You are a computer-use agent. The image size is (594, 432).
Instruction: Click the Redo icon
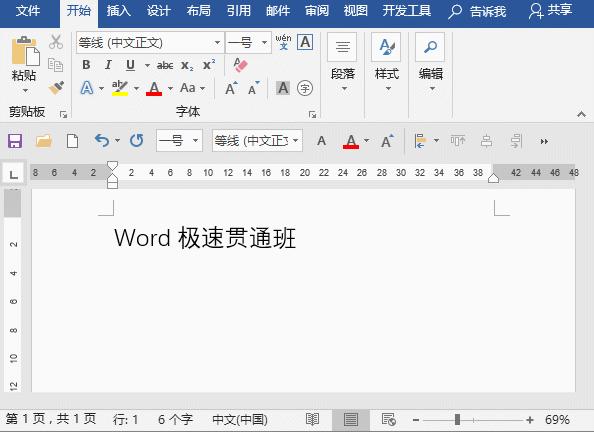coord(136,141)
